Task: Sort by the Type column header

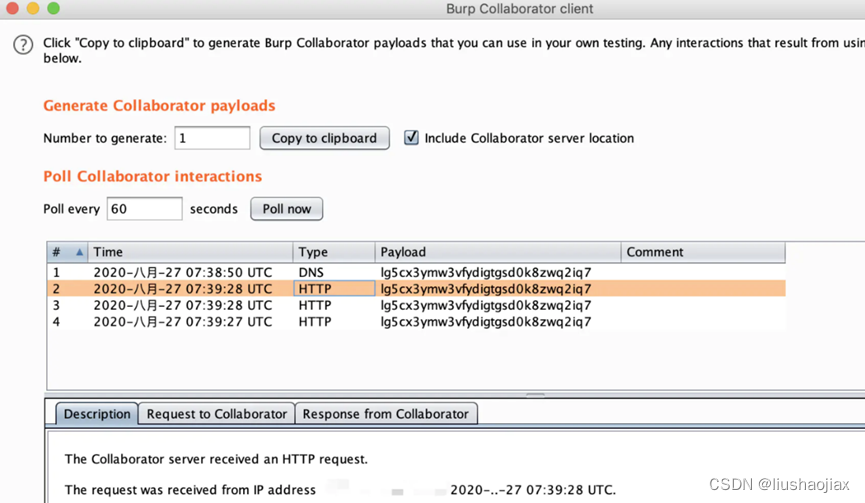Action: (334, 252)
